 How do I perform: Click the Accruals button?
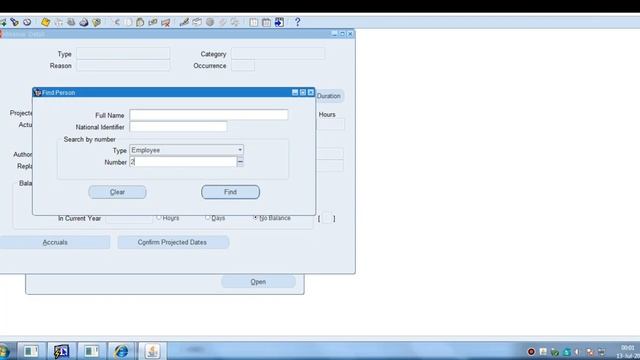tap(55, 242)
